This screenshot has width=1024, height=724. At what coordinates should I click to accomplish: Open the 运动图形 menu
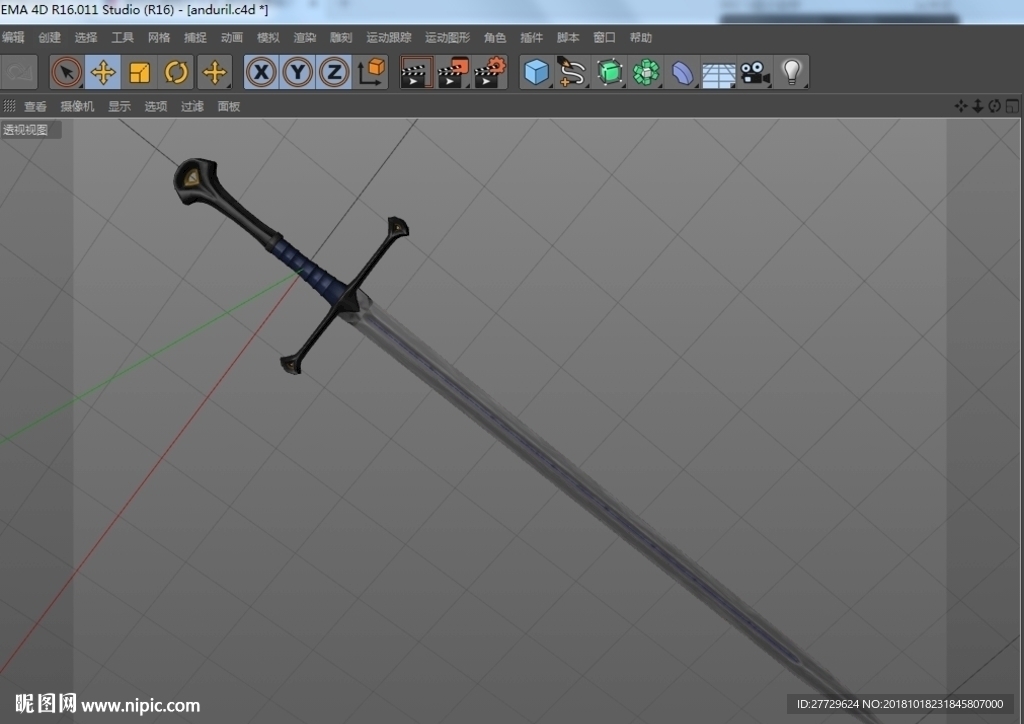[447, 37]
